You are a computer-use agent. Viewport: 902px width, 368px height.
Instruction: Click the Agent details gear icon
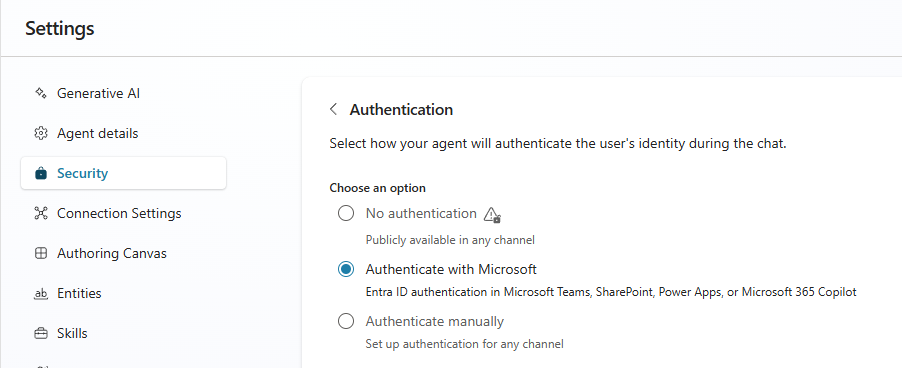click(40, 133)
